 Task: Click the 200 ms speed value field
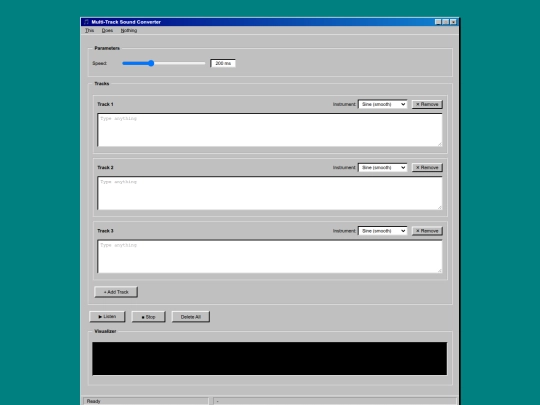[223, 63]
